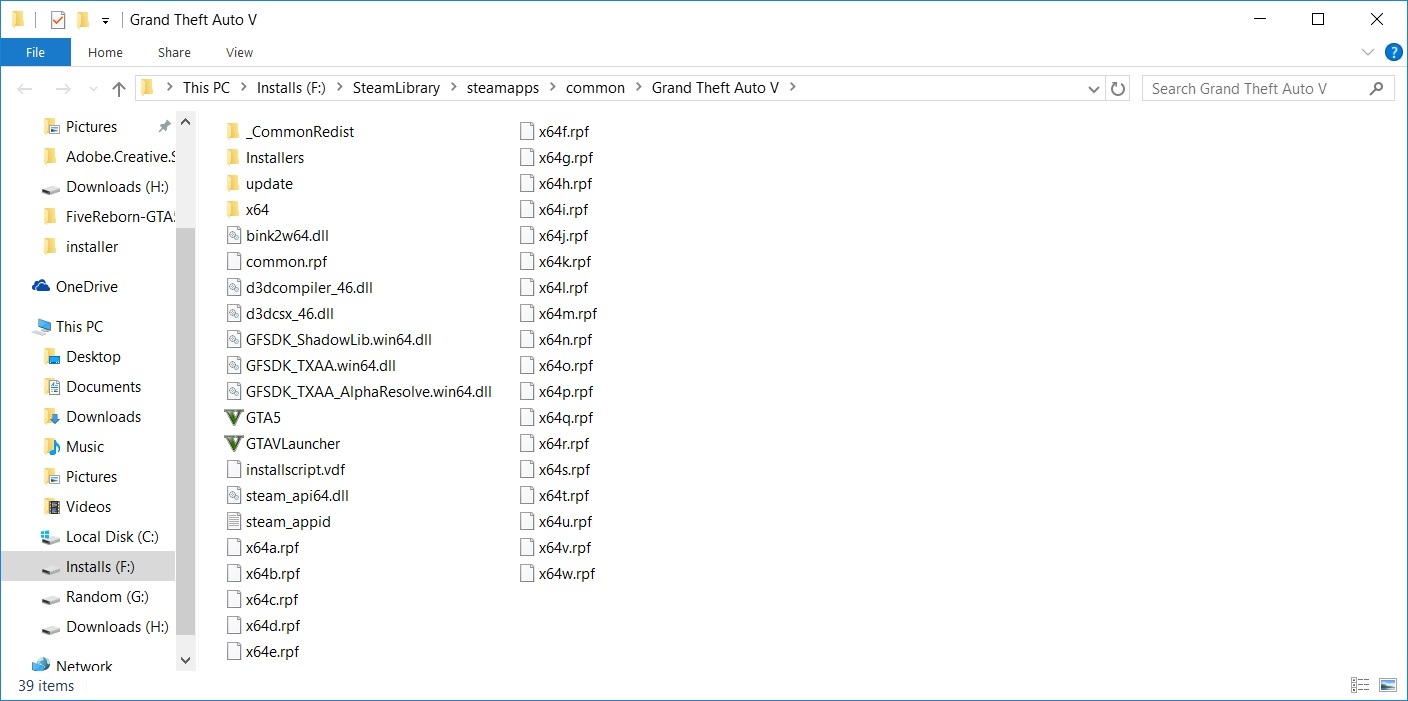1408x701 pixels.
Task: Open Adobe.Creative folder in quick access
Action: click(108, 157)
